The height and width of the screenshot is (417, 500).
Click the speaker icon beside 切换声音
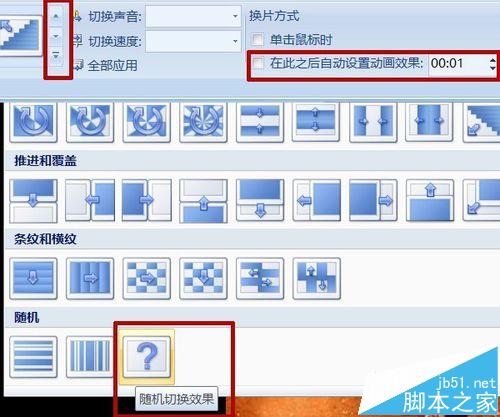pos(78,16)
